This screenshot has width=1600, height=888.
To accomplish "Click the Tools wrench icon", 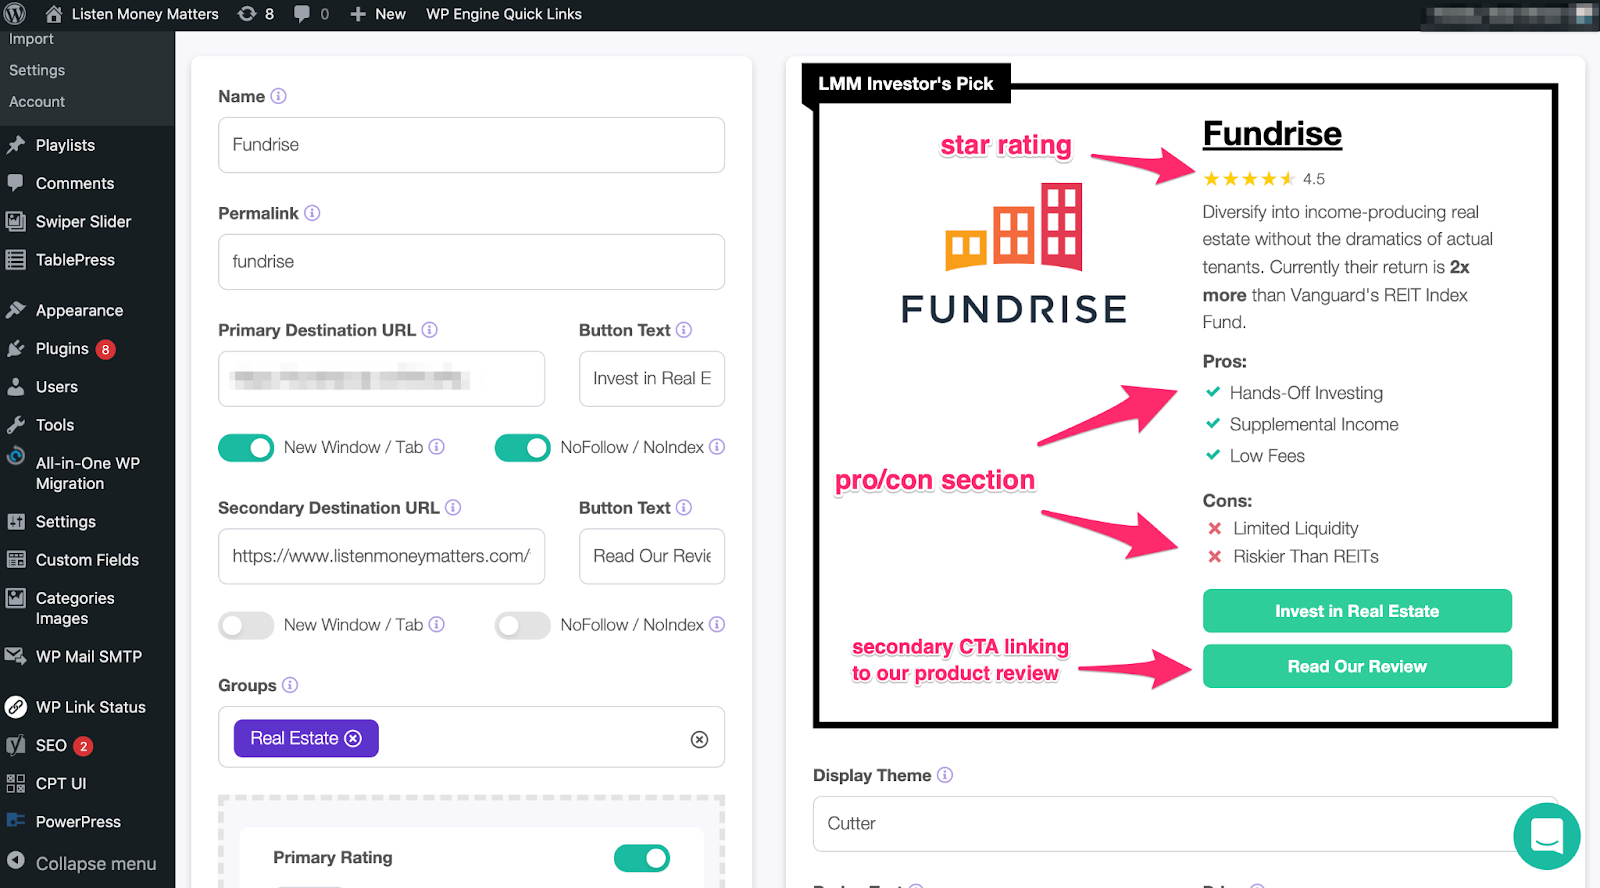I will point(15,425).
